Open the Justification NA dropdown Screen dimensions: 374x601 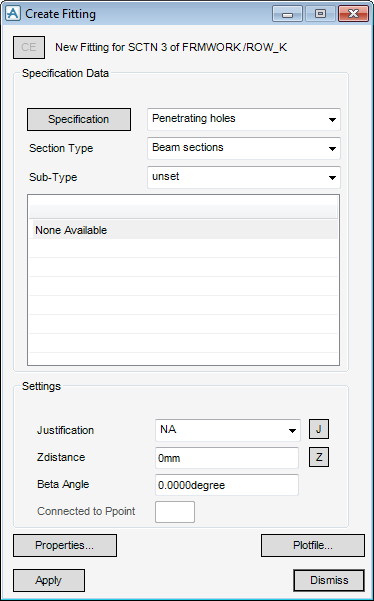click(x=228, y=430)
